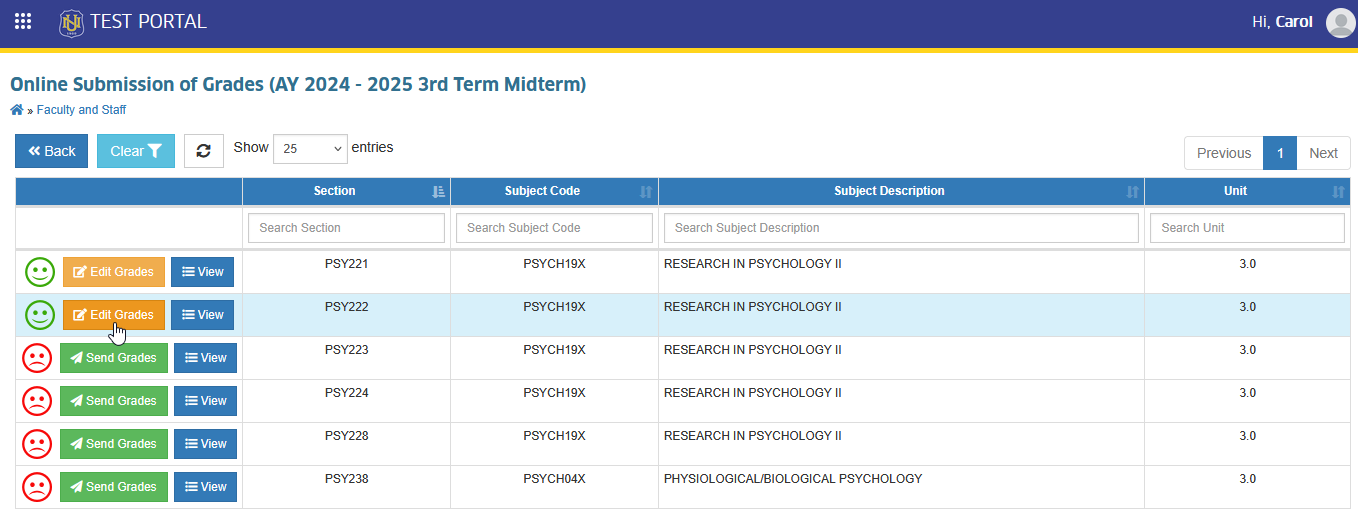
Task: View grades for section PSY223
Action: (x=205, y=358)
